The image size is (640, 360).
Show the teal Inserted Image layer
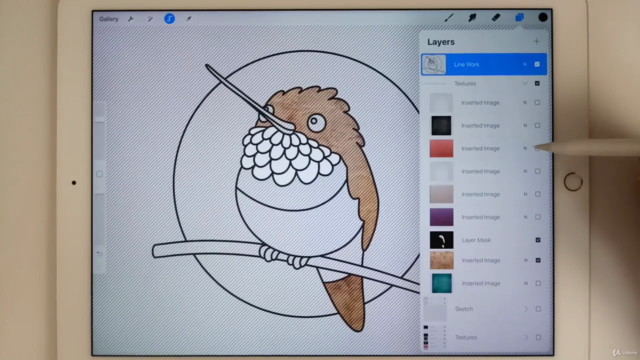click(x=538, y=283)
